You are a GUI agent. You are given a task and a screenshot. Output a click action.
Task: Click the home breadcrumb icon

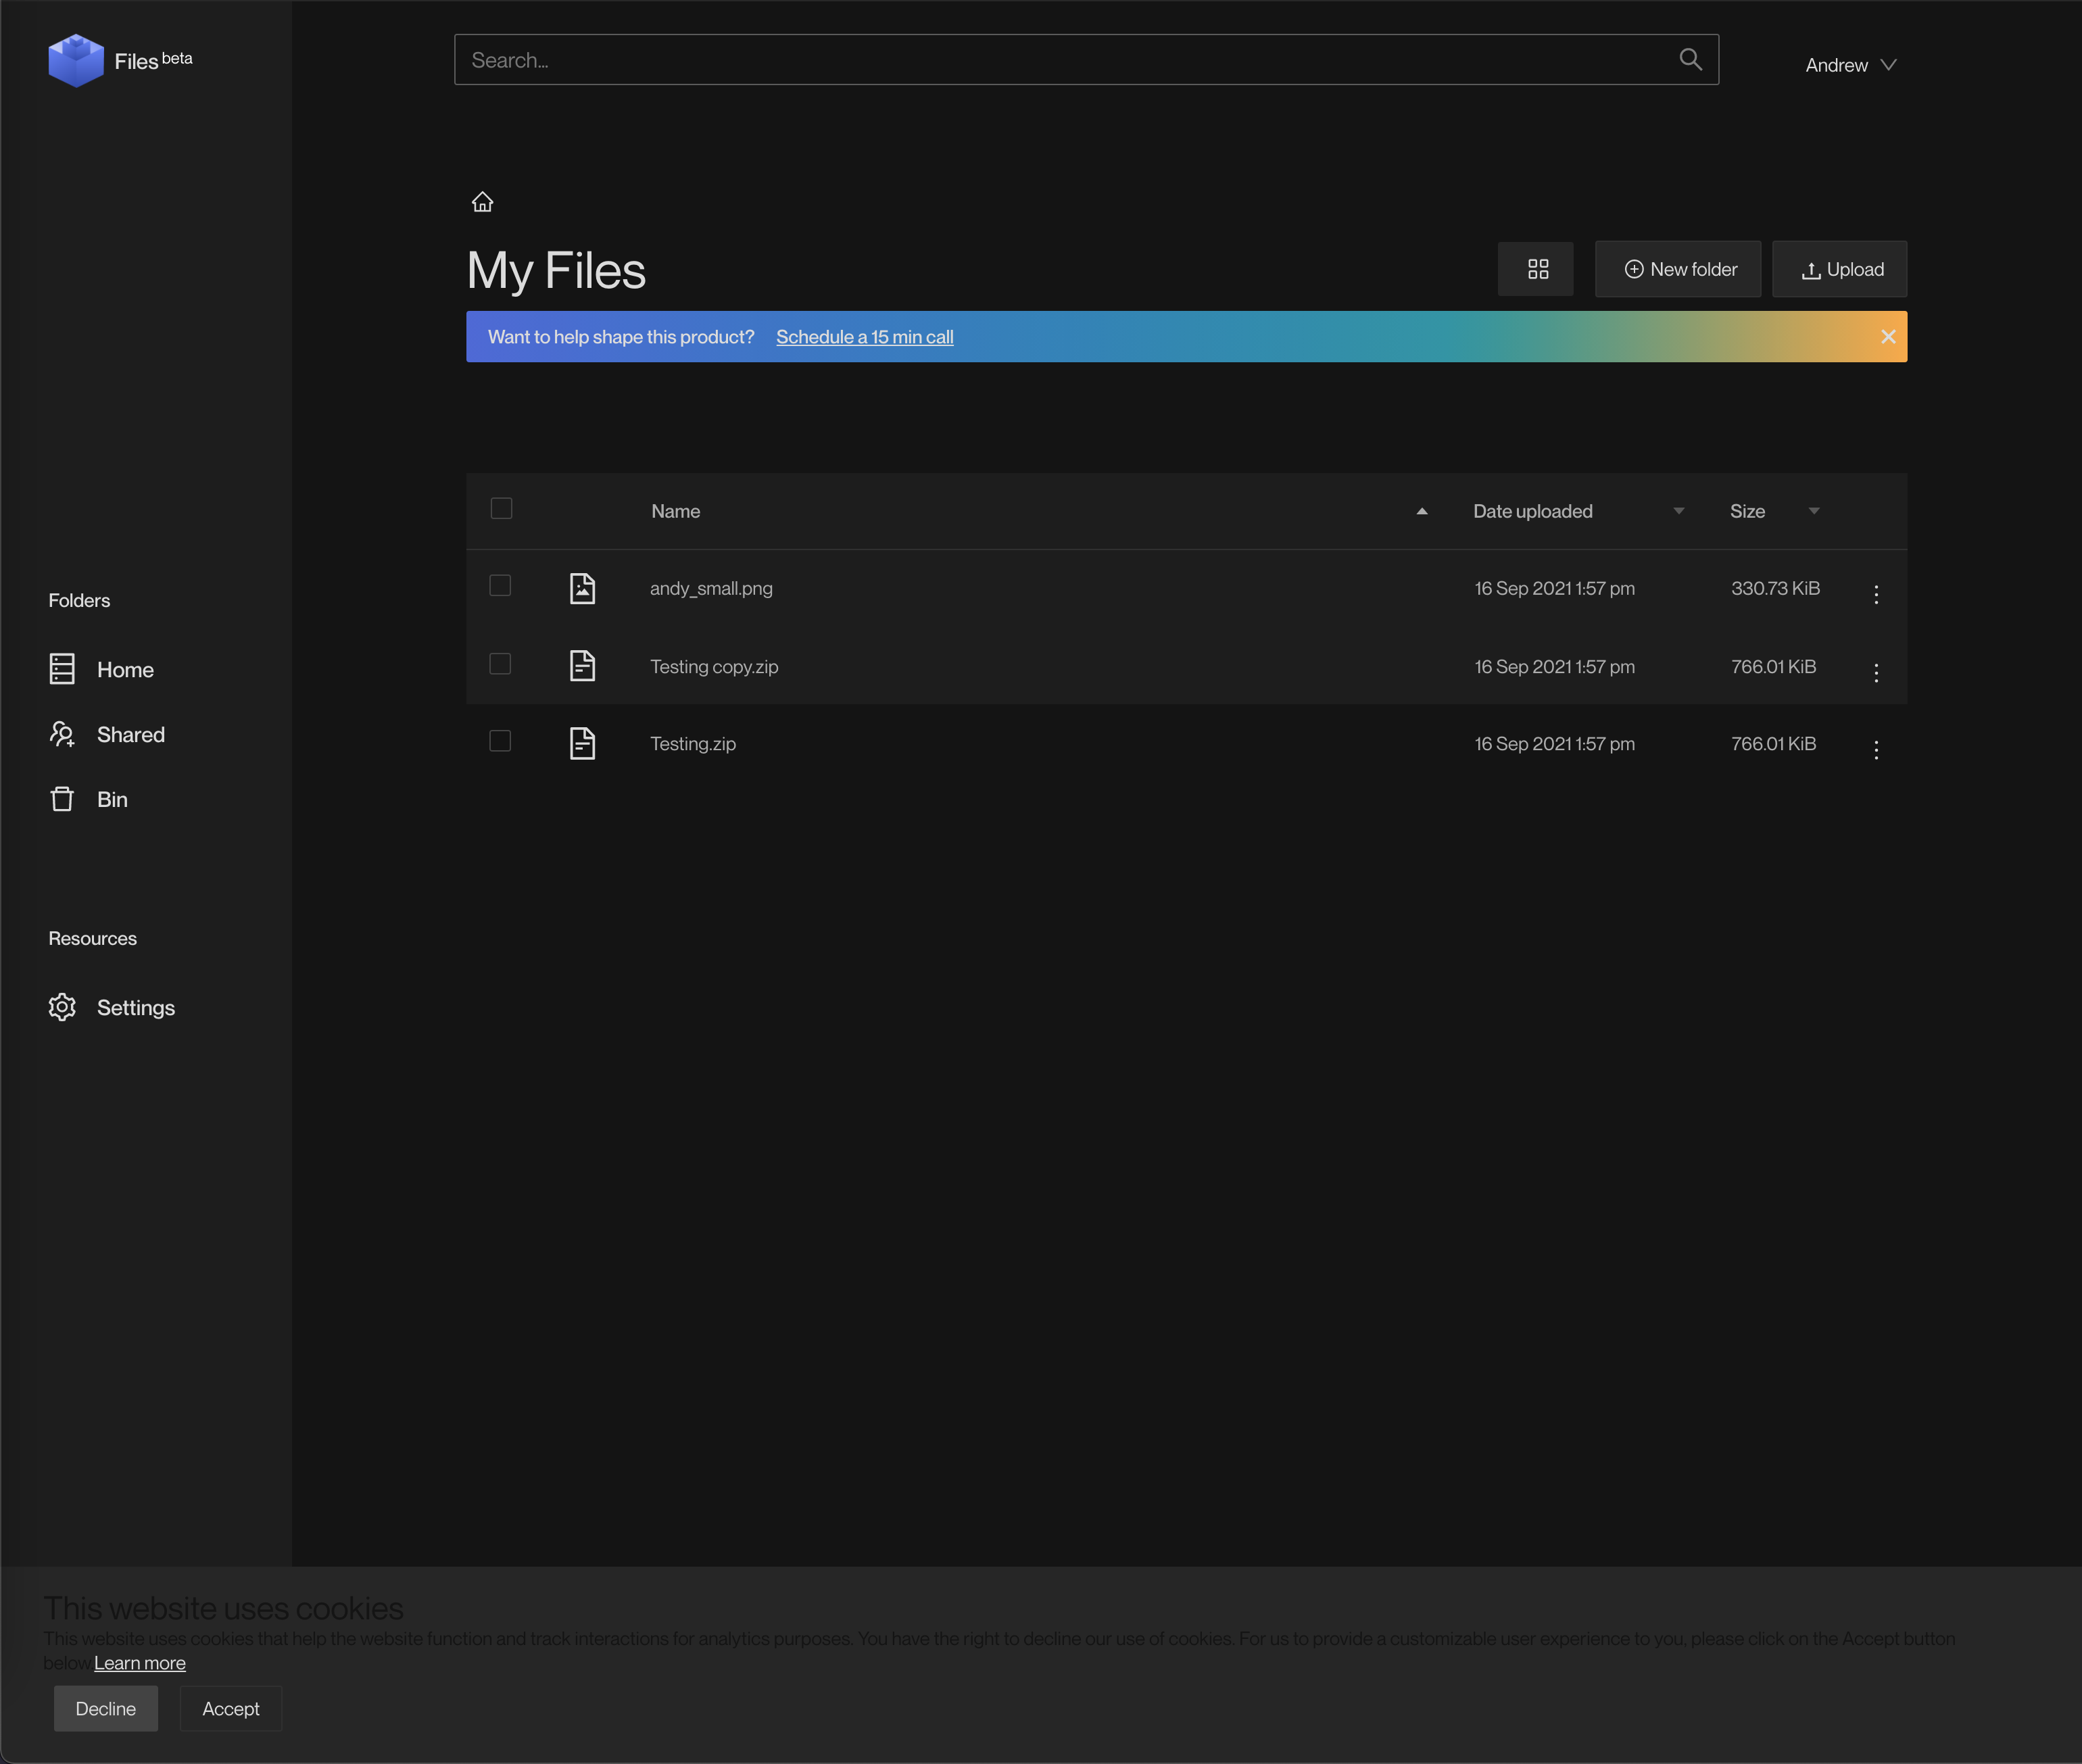[x=483, y=202]
